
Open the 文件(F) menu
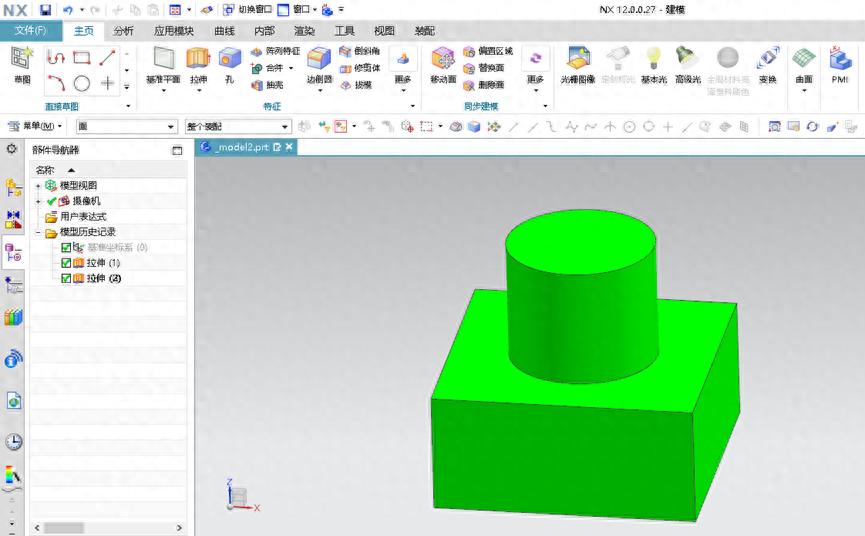tap(30, 30)
